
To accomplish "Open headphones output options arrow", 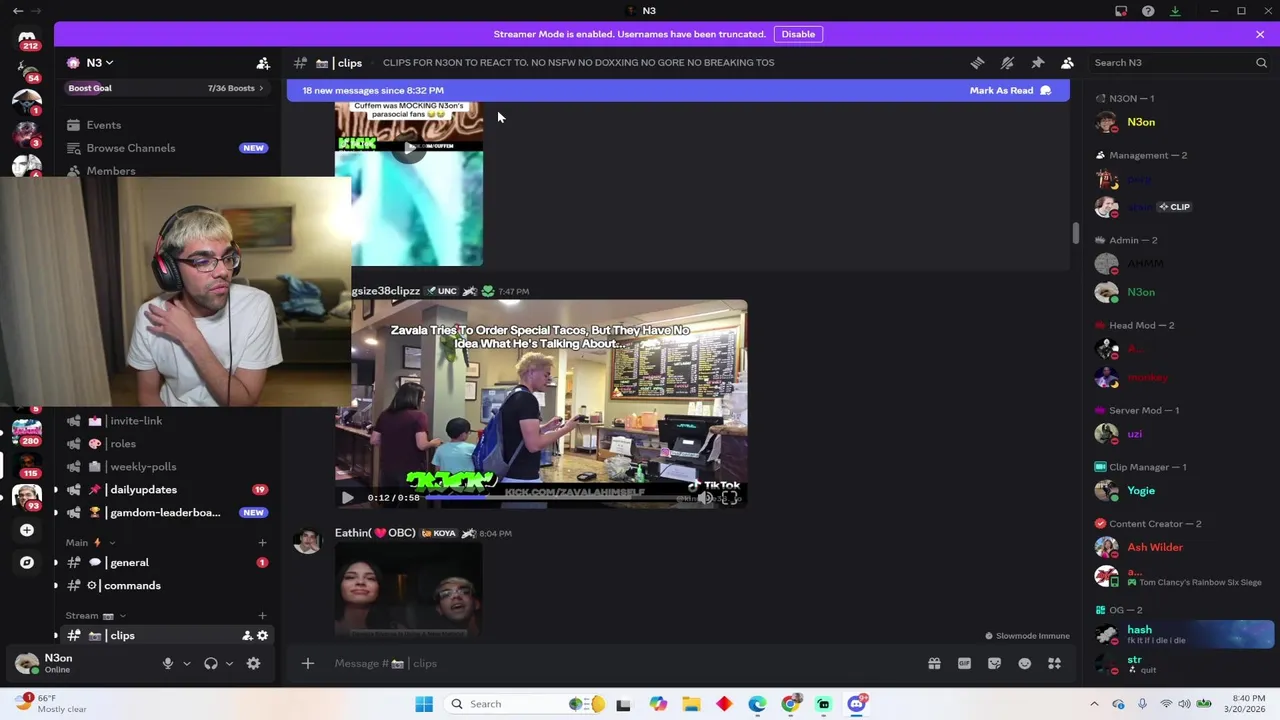I will pyautogui.click(x=229, y=663).
